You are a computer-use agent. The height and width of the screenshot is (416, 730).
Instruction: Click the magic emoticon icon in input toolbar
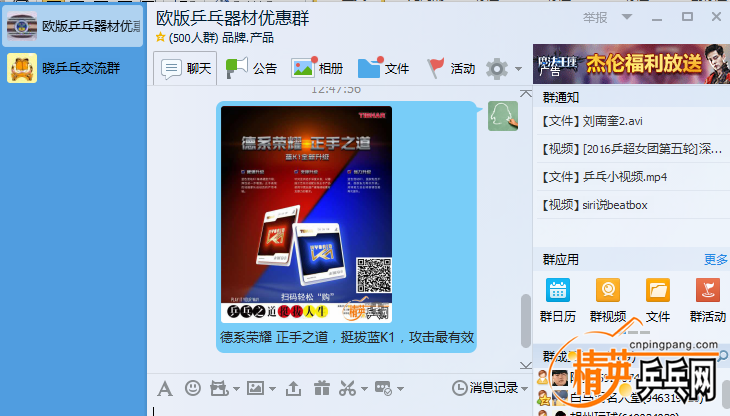point(218,388)
